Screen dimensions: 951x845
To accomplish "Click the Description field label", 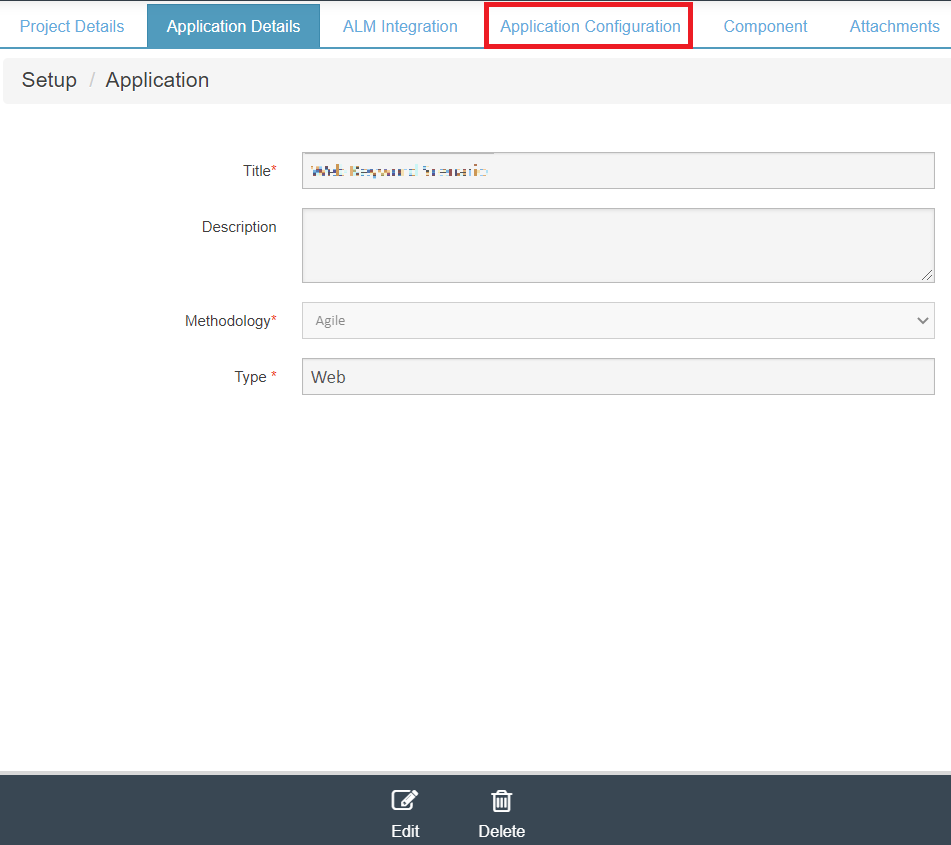I will click(x=239, y=227).
